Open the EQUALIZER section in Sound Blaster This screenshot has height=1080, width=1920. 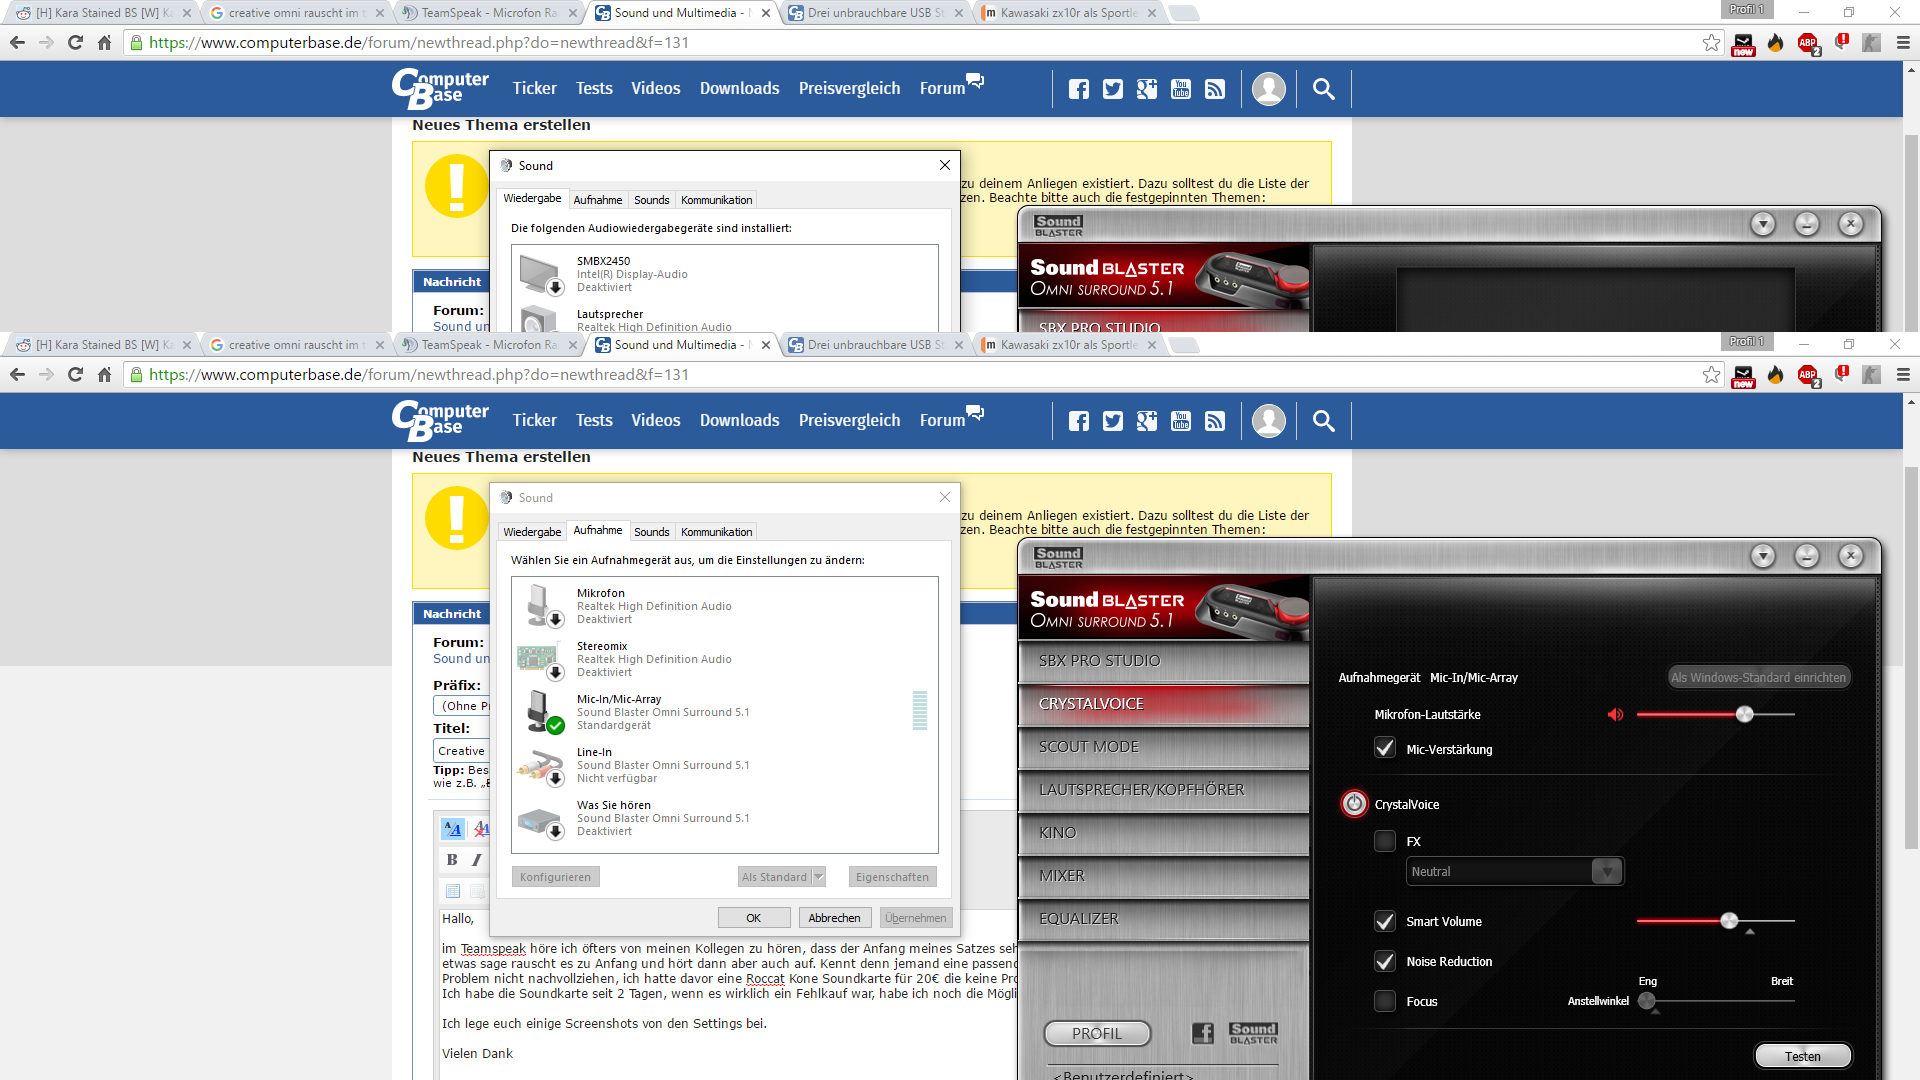1164,919
